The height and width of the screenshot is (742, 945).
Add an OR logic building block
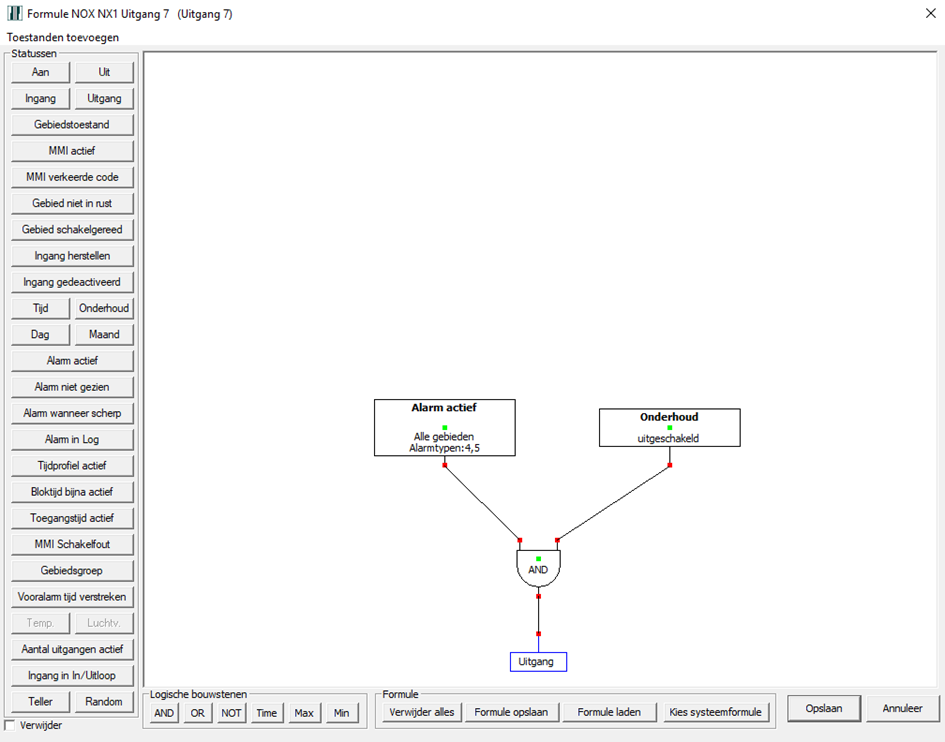198,713
